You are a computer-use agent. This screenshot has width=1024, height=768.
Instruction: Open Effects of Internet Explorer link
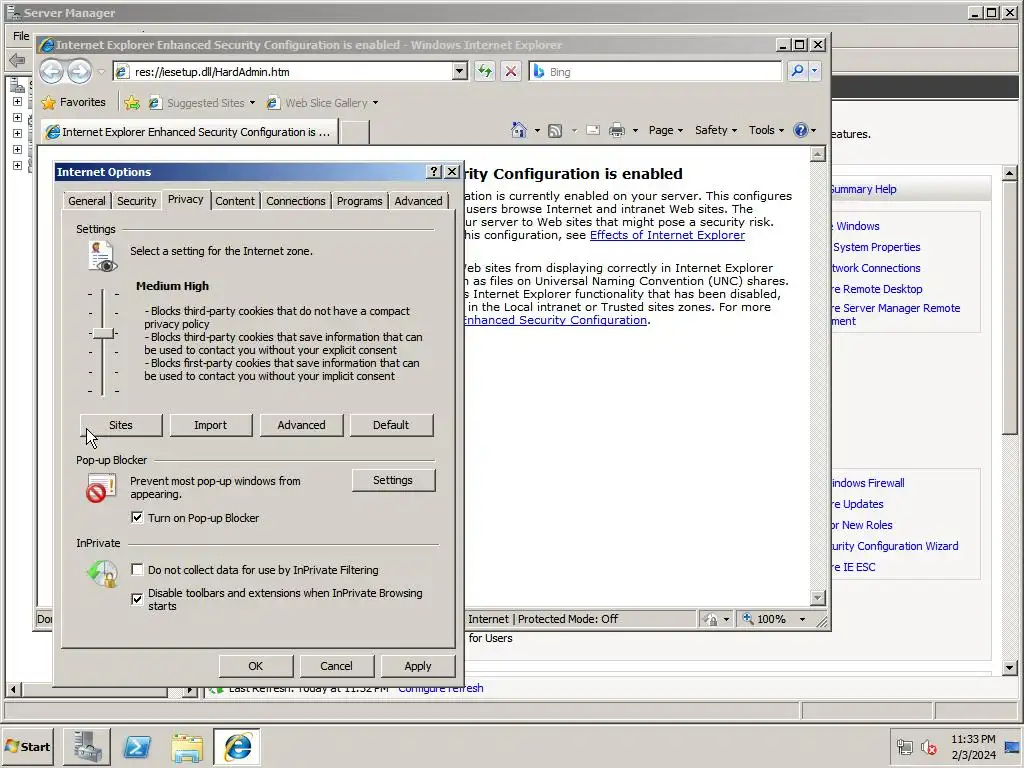(x=667, y=235)
